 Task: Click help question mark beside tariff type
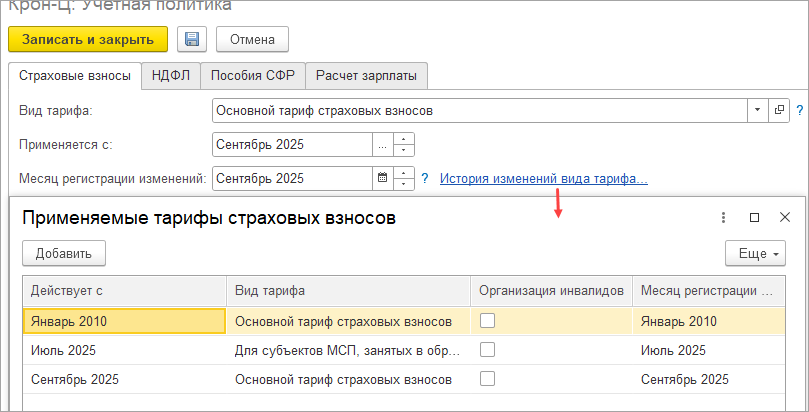tap(800, 110)
